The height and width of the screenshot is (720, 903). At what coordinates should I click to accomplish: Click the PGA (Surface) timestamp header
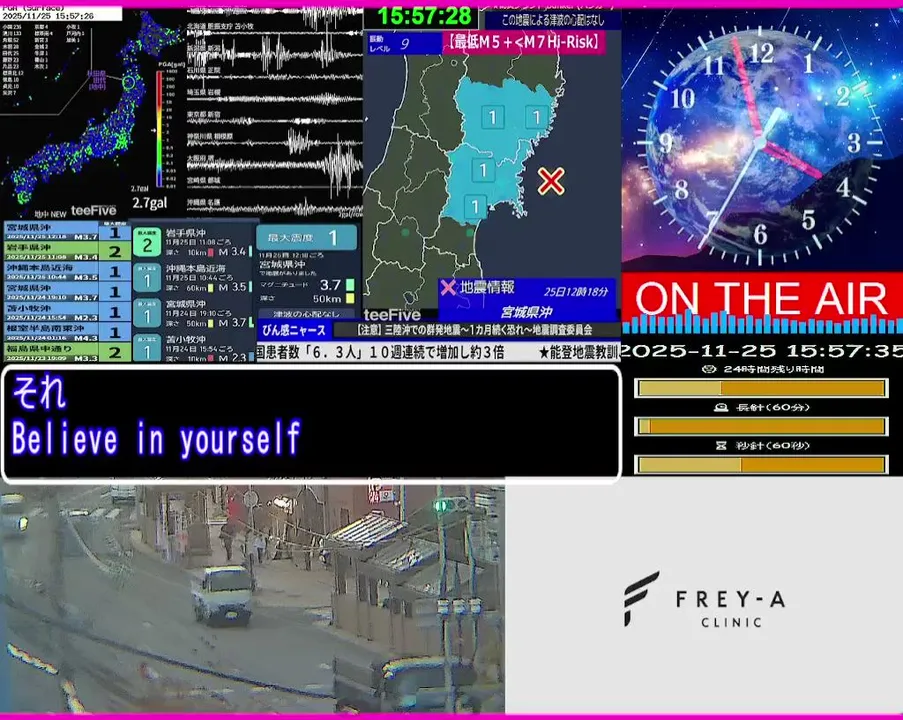pyautogui.click(x=61, y=12)
